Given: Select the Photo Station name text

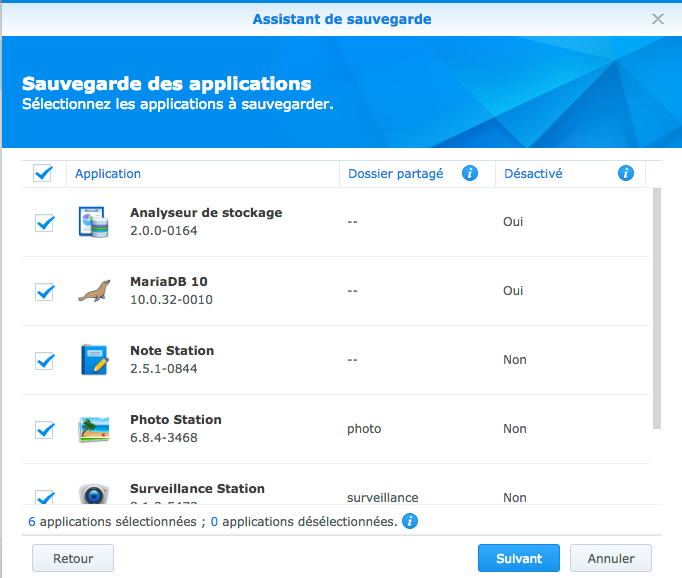Looking at the screenshot, I should [176, 420].
